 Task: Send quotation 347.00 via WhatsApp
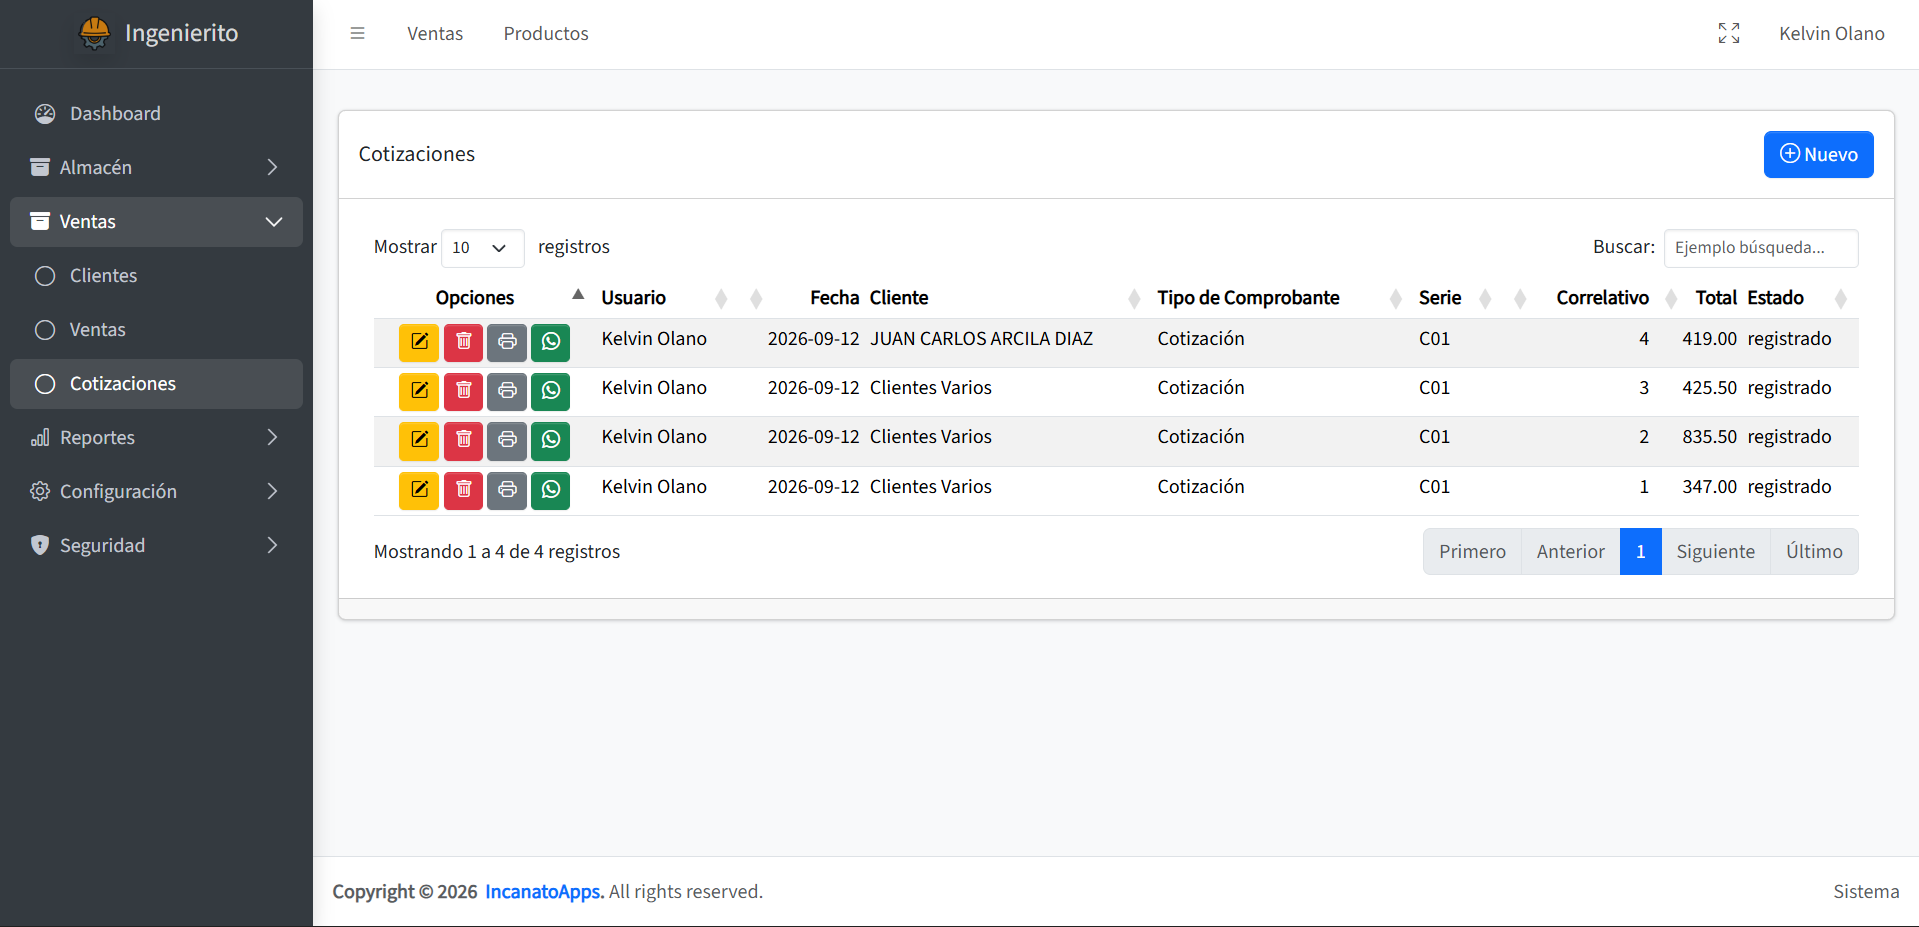551,490
